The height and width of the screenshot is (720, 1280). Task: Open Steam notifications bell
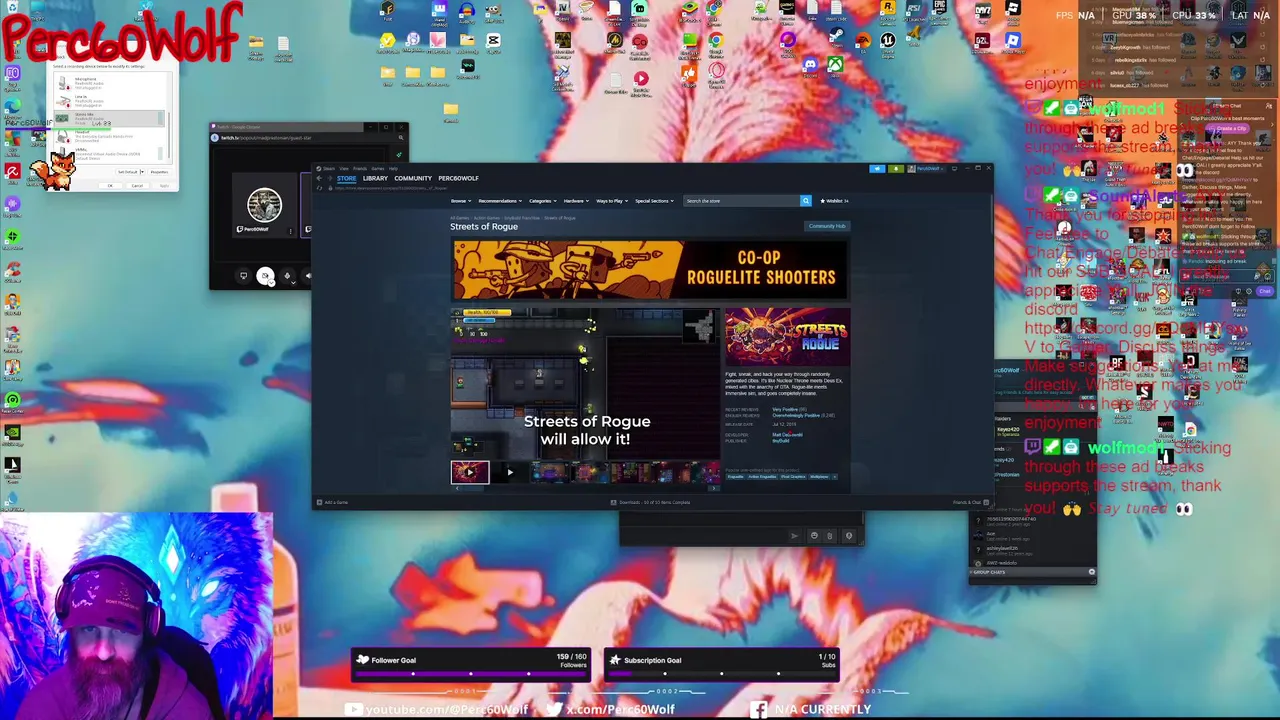click(x=895, y=169)
